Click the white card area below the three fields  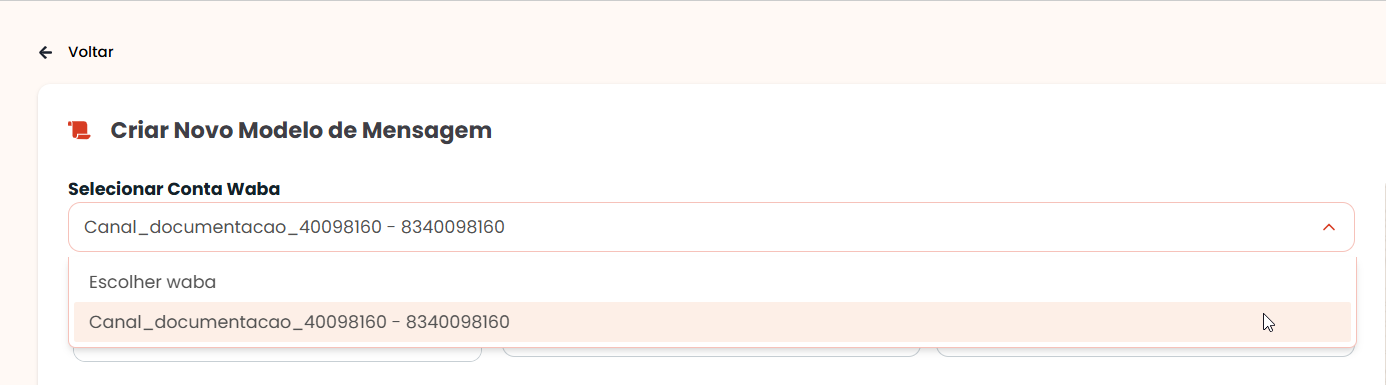click(x=700, y=373)
